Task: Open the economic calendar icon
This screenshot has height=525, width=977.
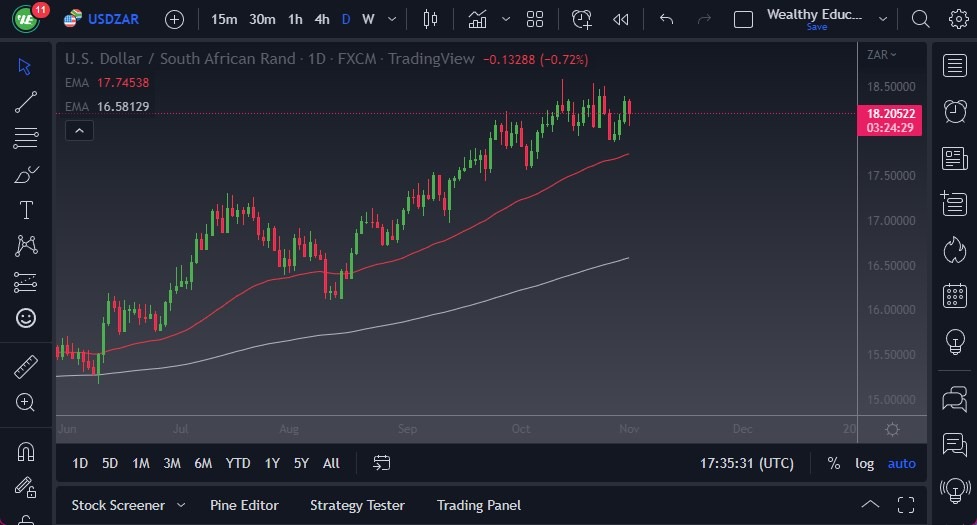Action: pos(955,295)
